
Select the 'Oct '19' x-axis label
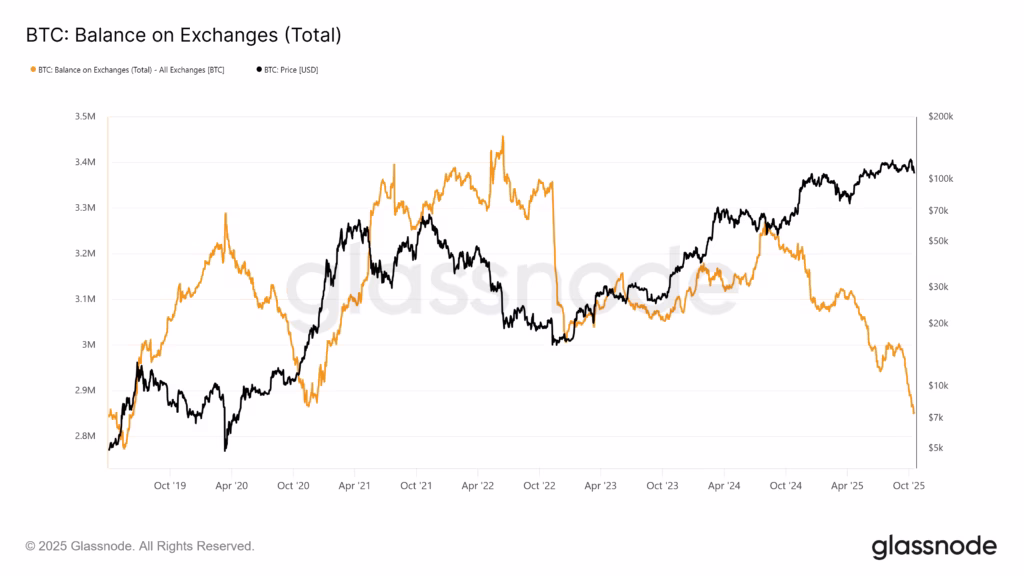[170, 485]
